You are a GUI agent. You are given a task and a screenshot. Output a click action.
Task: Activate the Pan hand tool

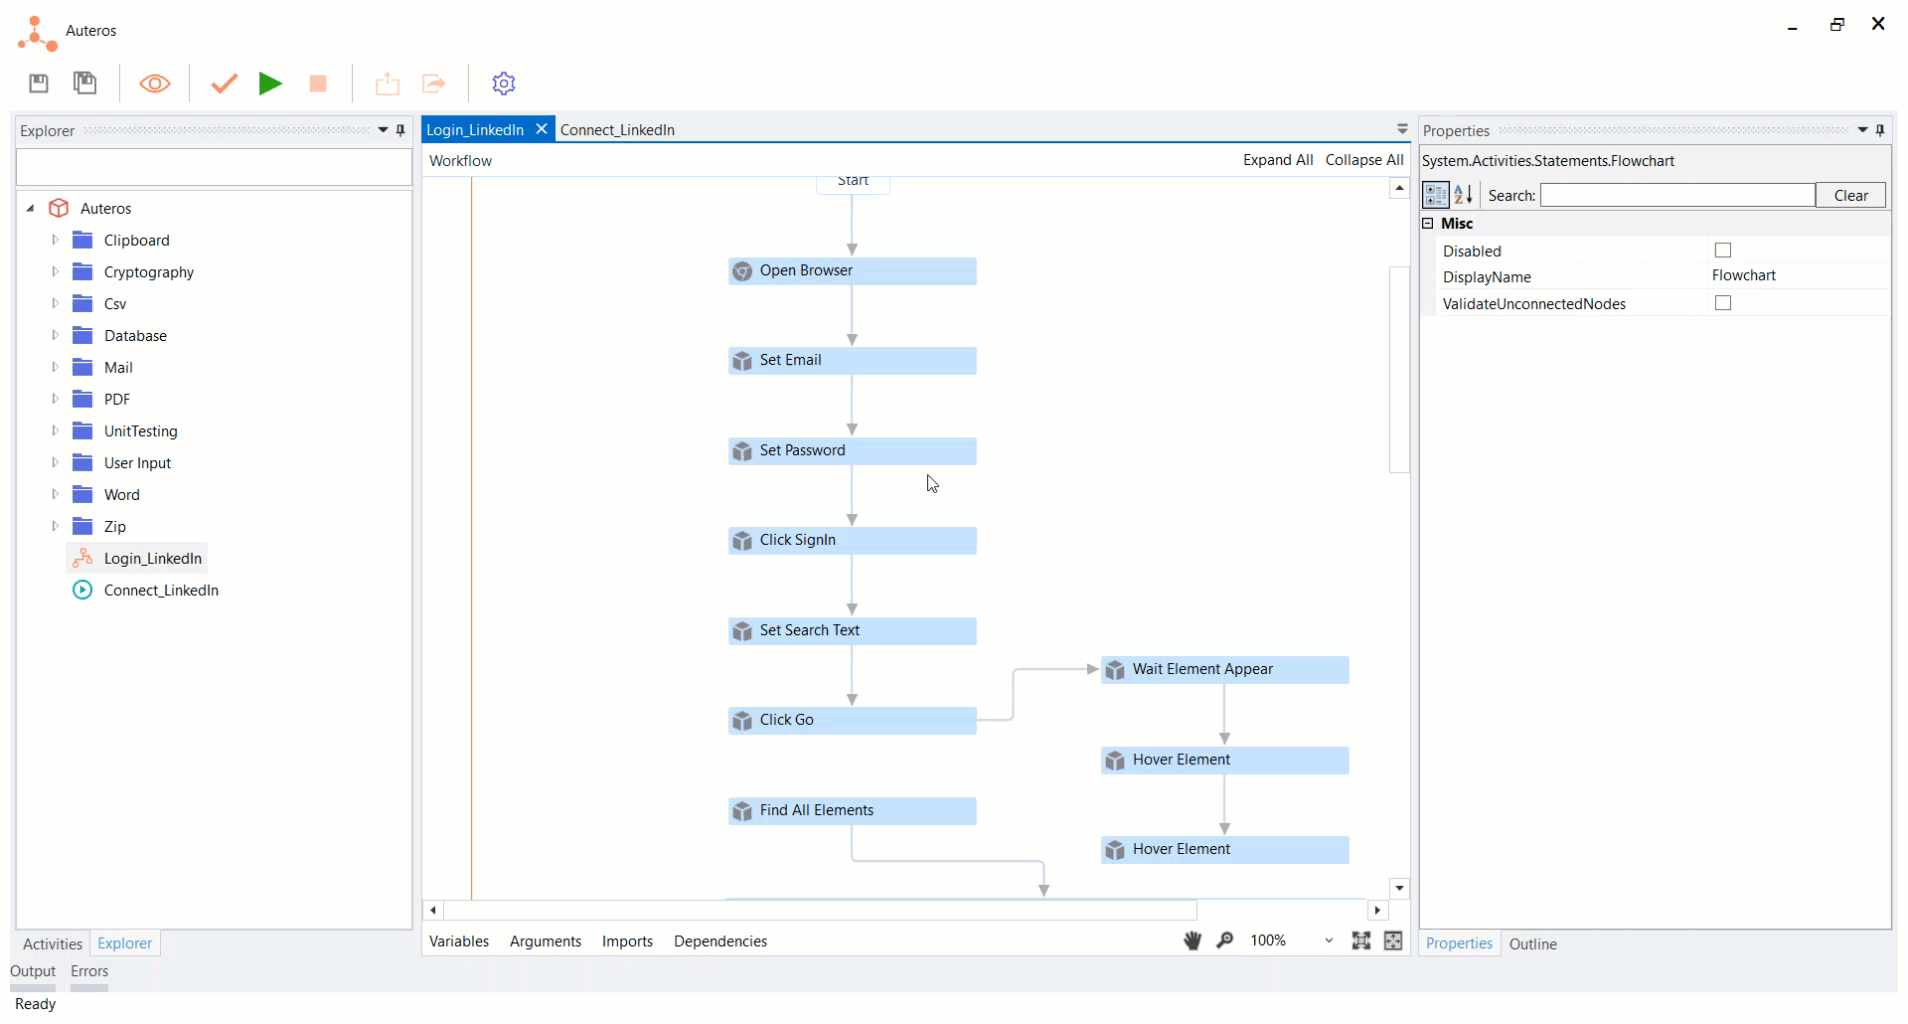(1192, 940)
